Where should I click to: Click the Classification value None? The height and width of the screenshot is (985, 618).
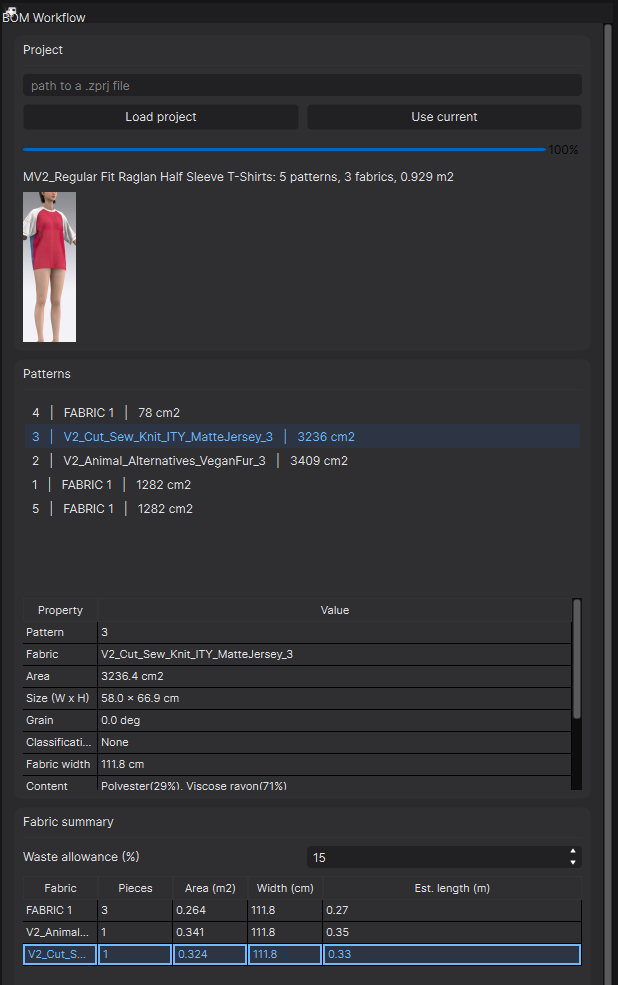[335, 742]
